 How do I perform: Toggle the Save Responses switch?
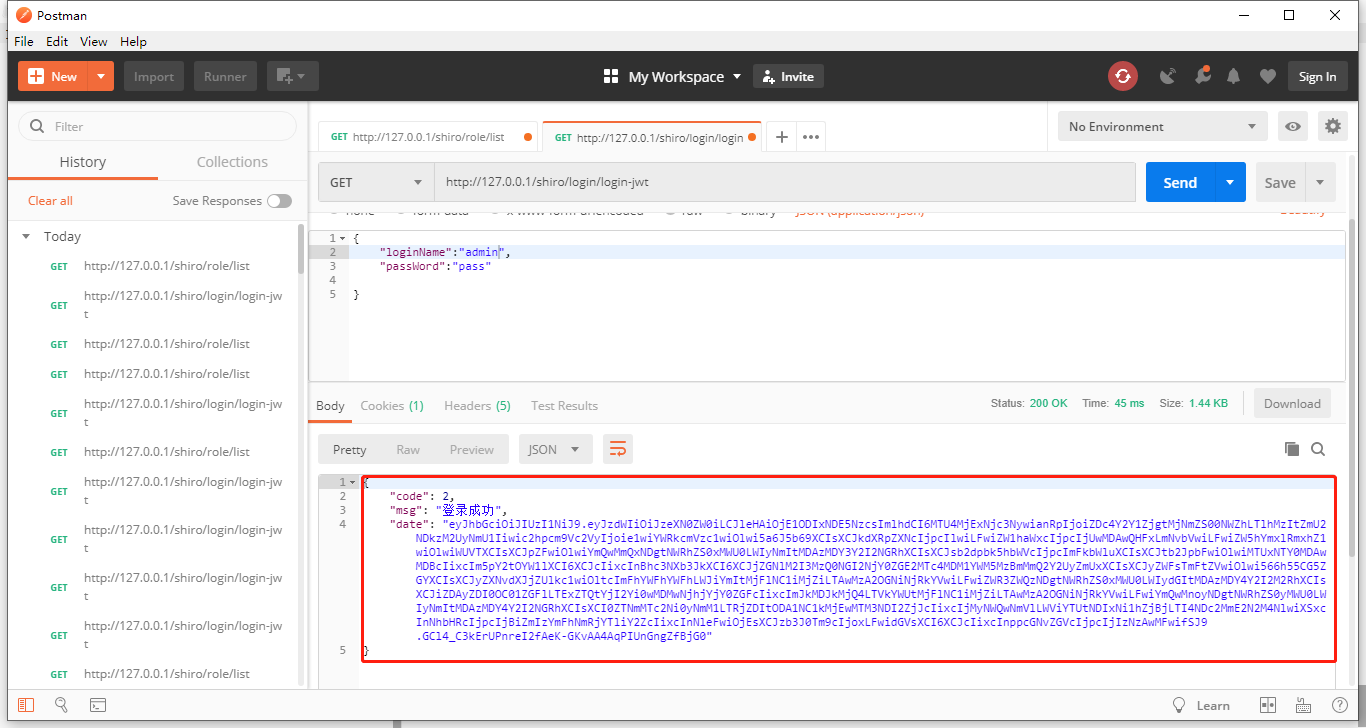tap(279, 201)
